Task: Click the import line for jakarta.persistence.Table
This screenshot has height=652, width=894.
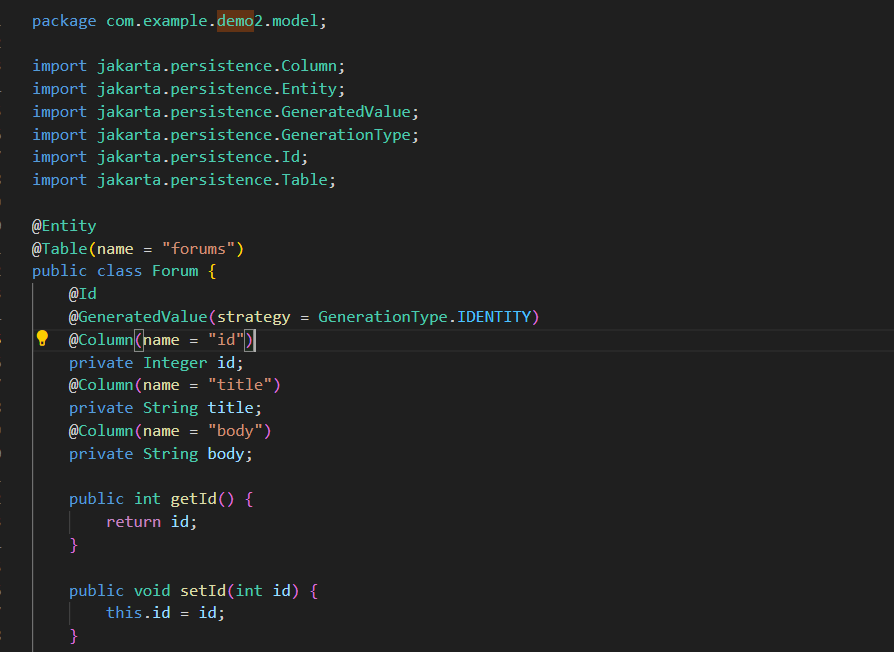Action: (184, 180)
